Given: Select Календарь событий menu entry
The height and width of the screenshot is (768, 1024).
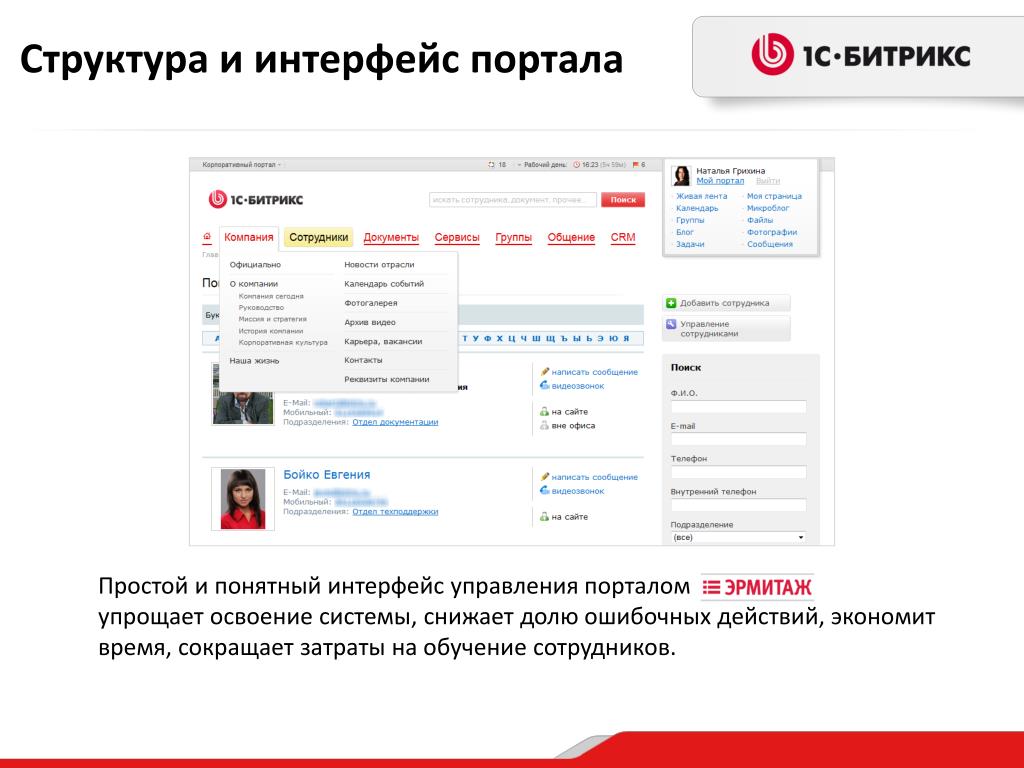Looking at the screenshot, I should (384, 283).
